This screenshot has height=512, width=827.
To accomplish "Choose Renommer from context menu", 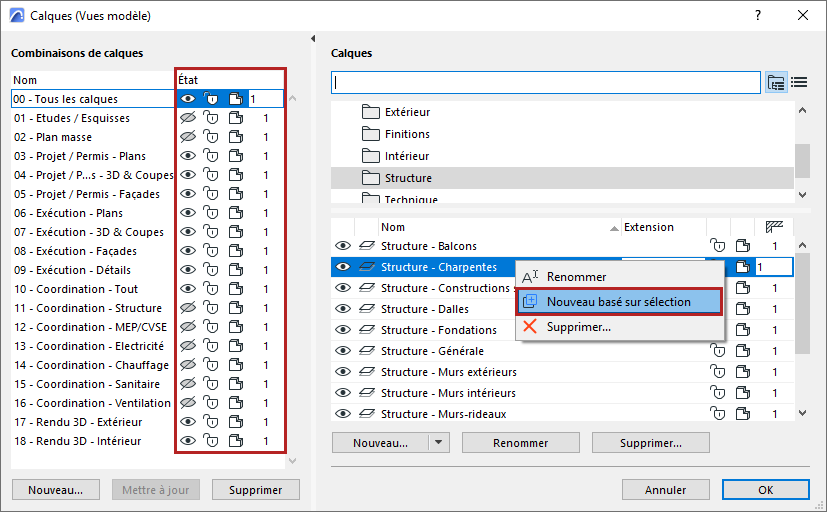I will tap(576, 277).
